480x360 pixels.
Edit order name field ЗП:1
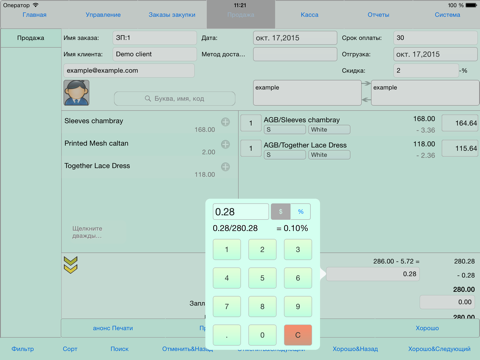tap(154, 38)
